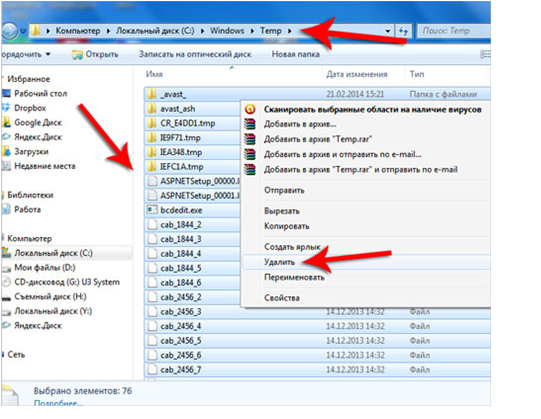Image resolution: width=541 pixels, height=419 pixels.
Task: Click the Новая папка button
Action: tap(296, 54)
